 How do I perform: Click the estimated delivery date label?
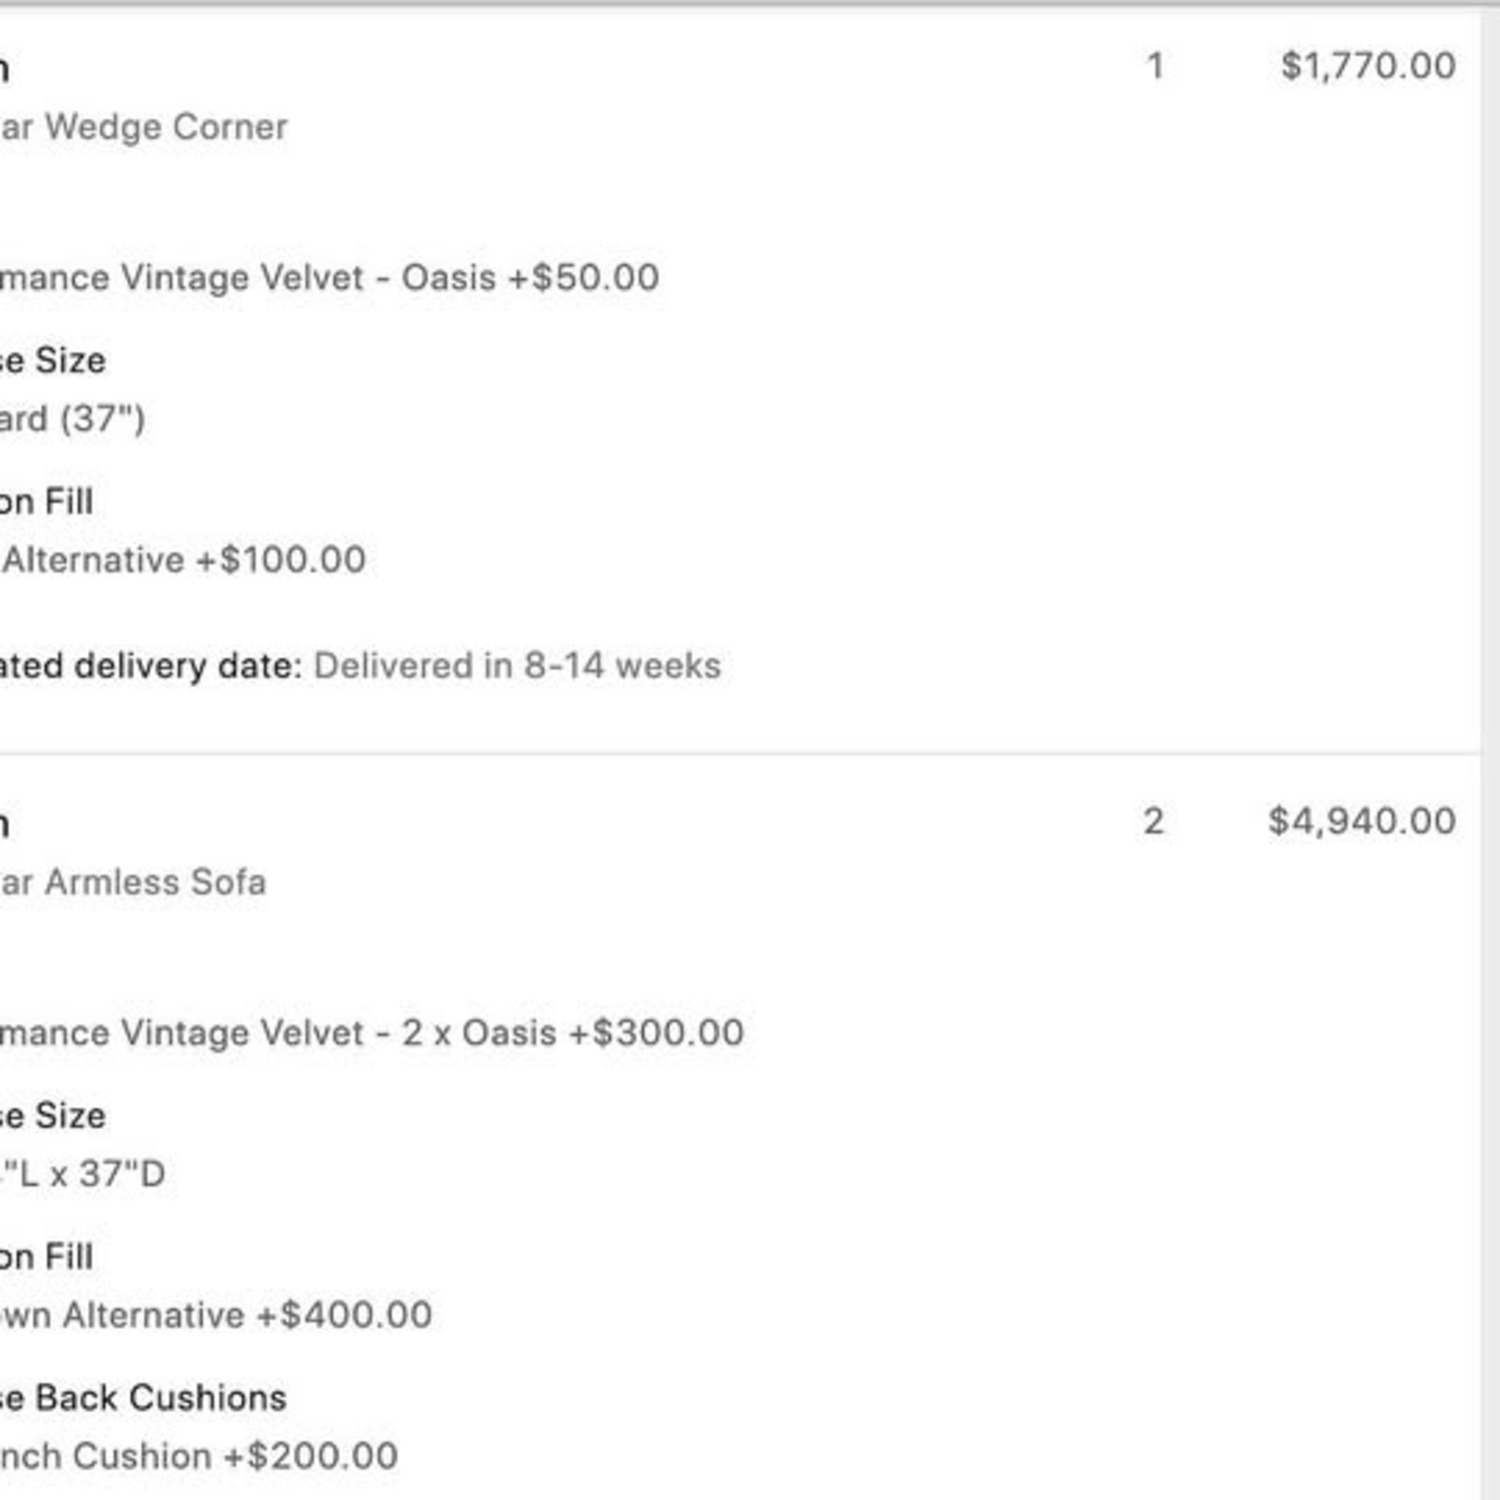(x=150, y=665)
